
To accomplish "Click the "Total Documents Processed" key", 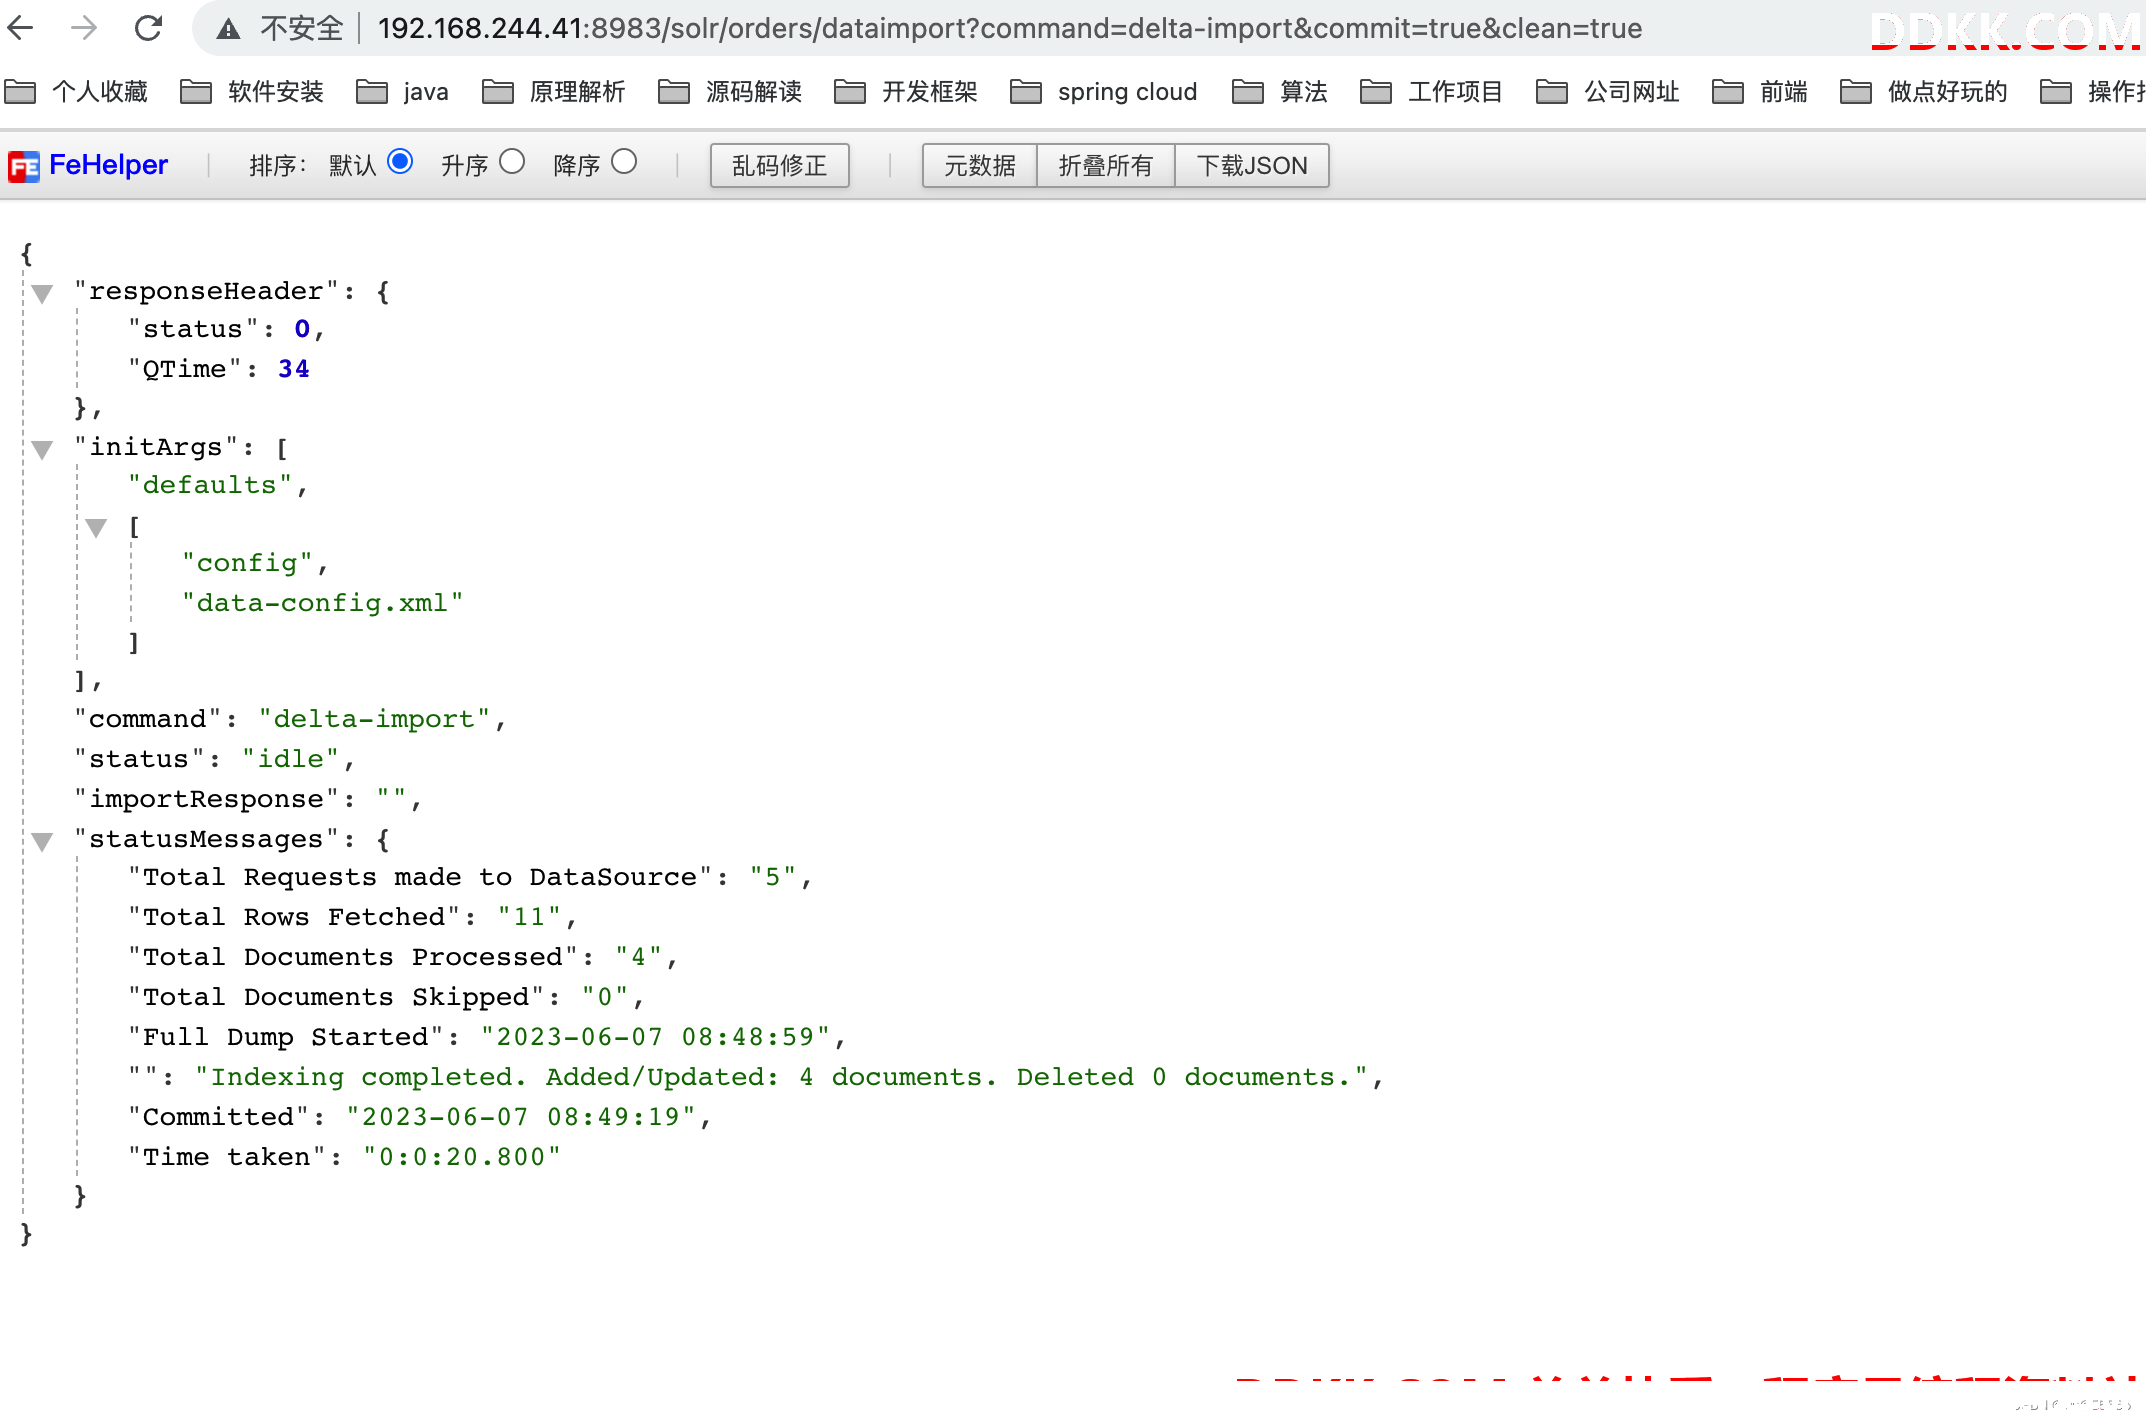I will point(353,957).
